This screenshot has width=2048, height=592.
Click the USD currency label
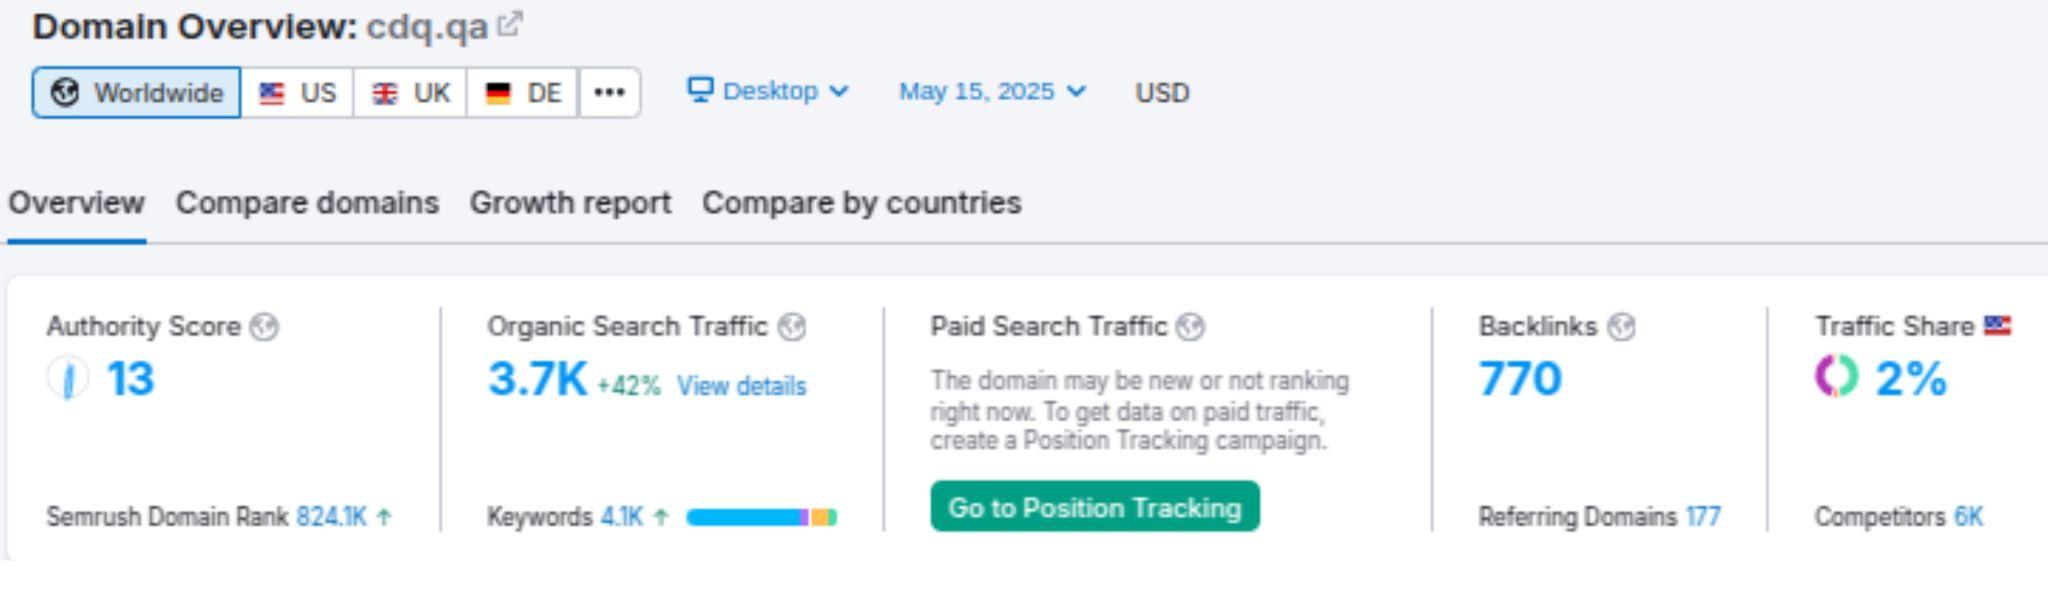pyautogui.click(x=1162, y=93)
